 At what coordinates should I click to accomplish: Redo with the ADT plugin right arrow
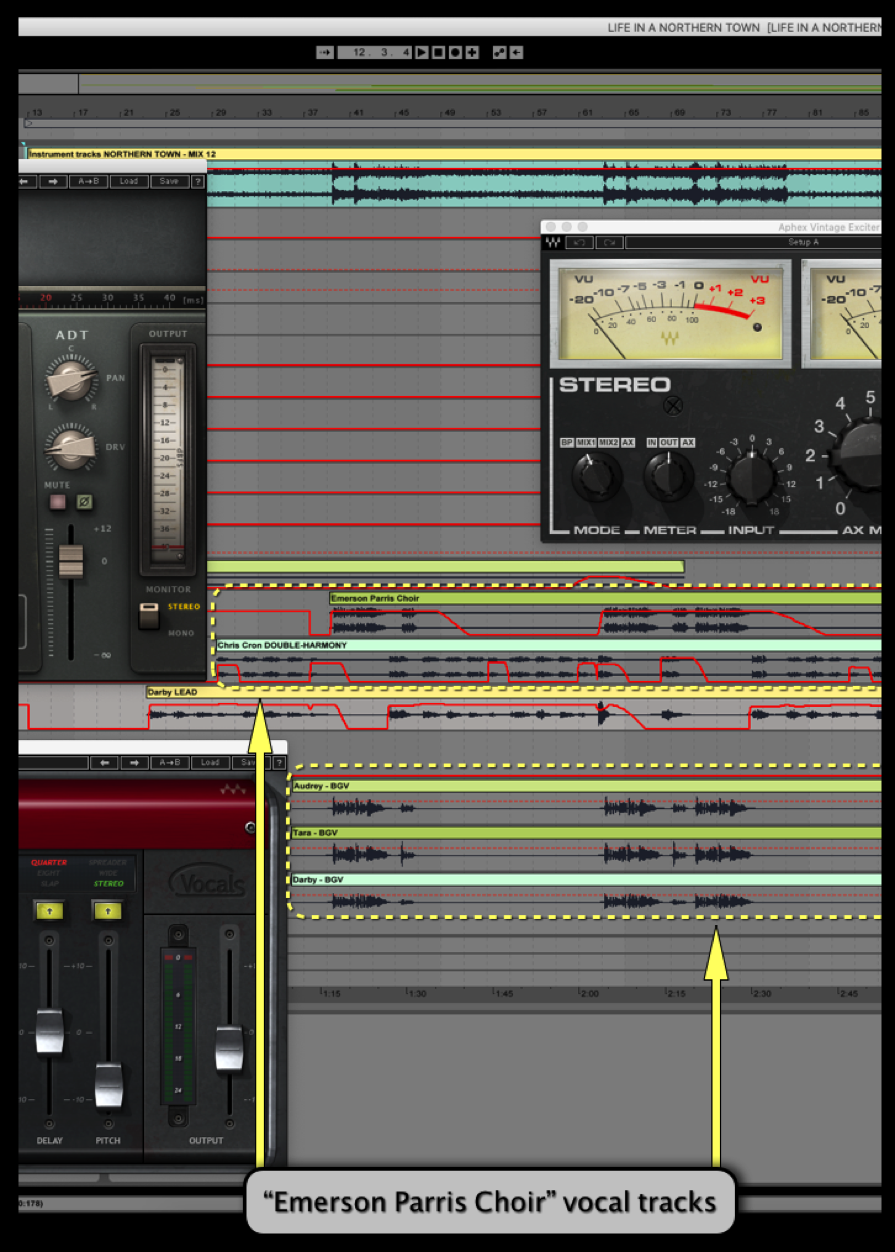(53, 181)
